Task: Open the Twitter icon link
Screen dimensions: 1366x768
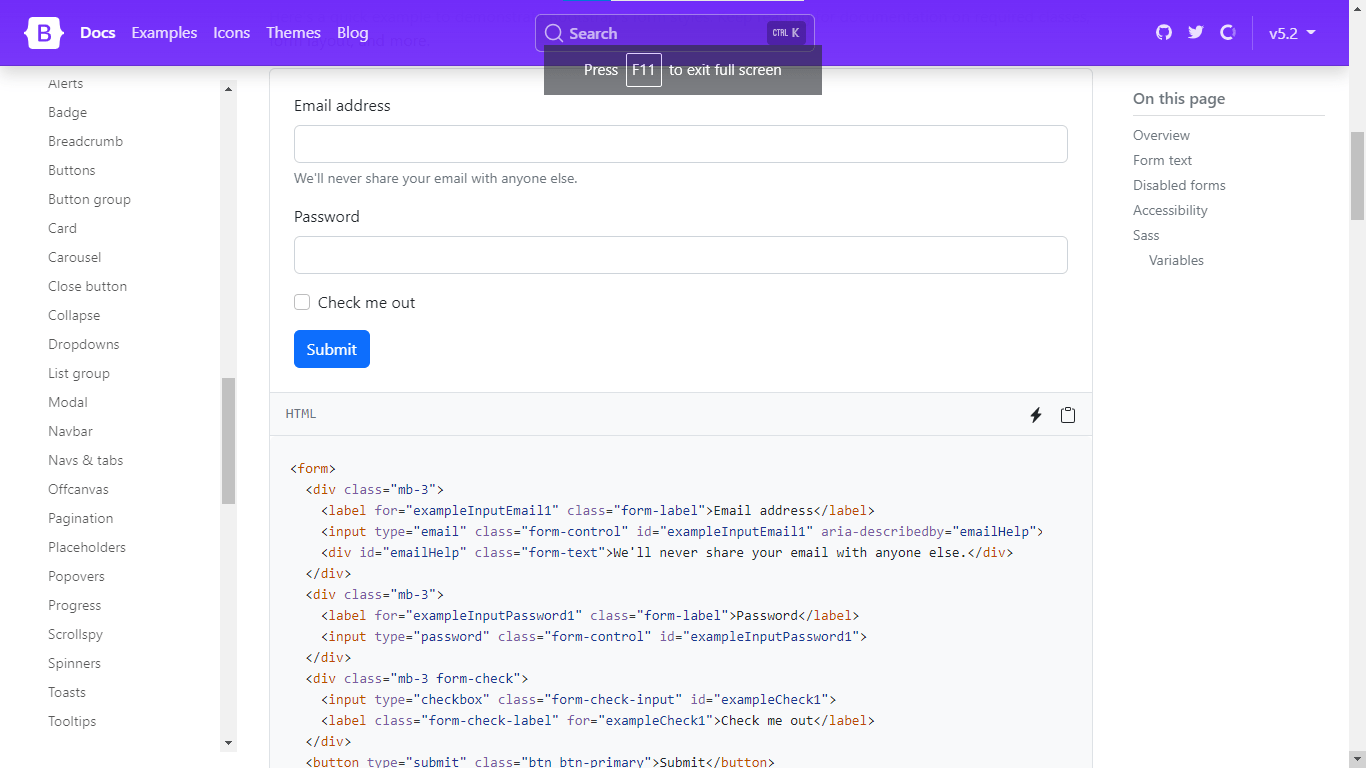Action: tap(1195, 33)
